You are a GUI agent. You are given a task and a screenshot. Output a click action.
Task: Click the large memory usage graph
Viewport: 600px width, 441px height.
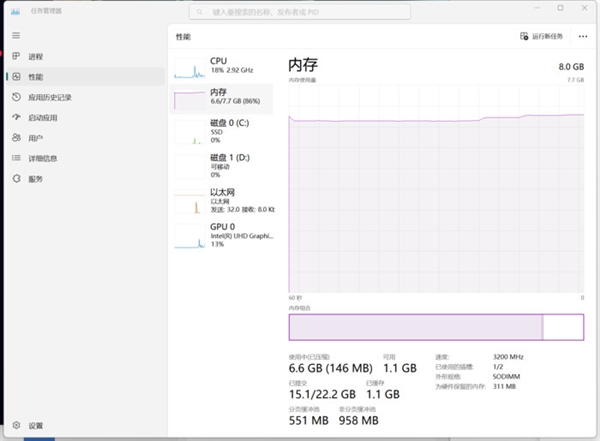tap(436, 189)
